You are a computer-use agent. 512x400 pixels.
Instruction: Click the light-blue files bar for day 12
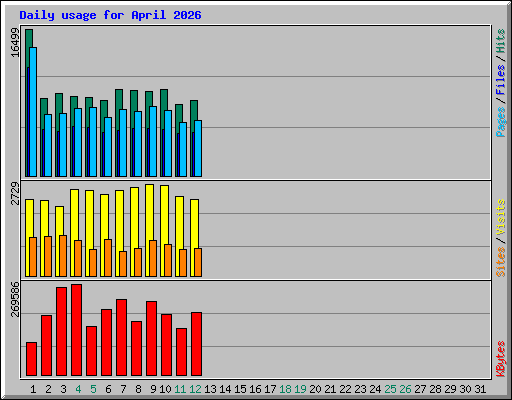[x=198, y=148]
